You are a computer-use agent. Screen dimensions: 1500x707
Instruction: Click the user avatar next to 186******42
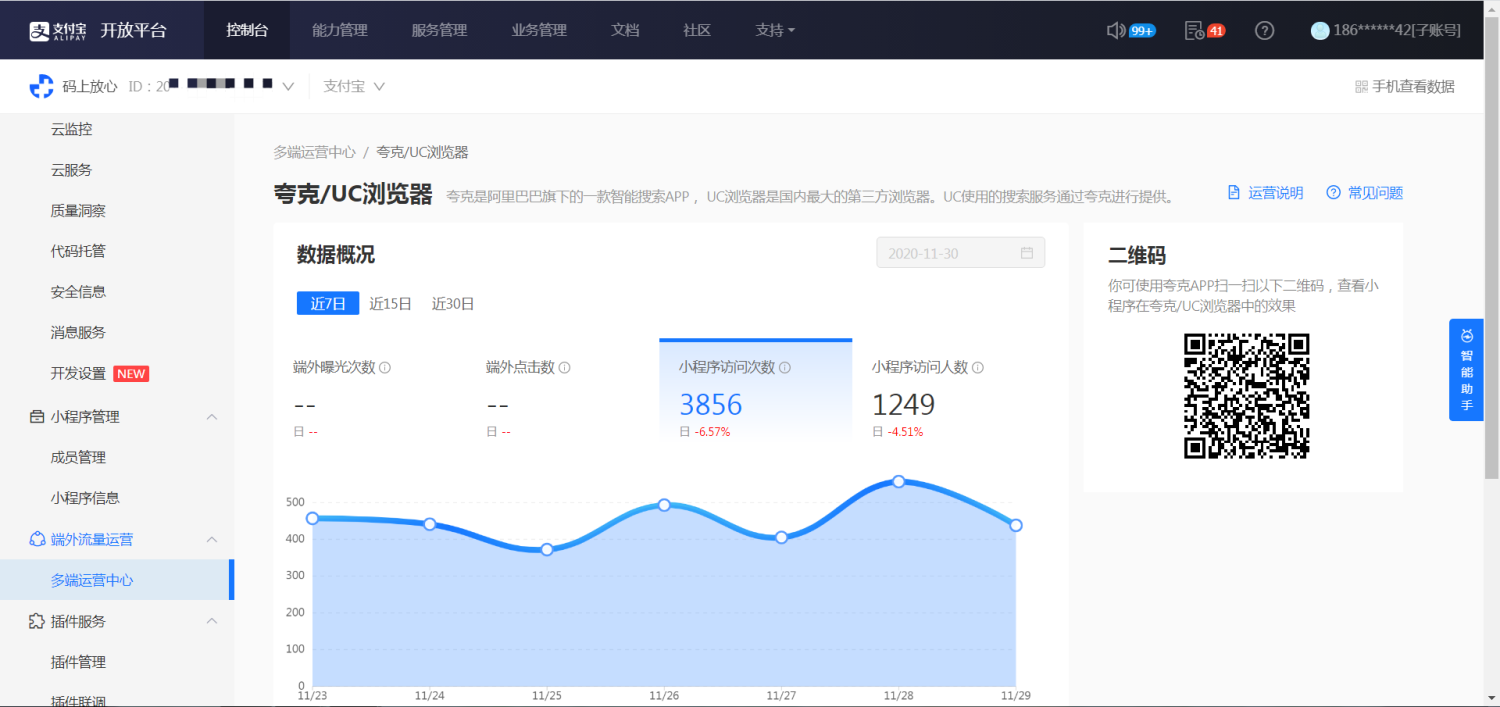pyautogui.click(x=1320, y=30)
